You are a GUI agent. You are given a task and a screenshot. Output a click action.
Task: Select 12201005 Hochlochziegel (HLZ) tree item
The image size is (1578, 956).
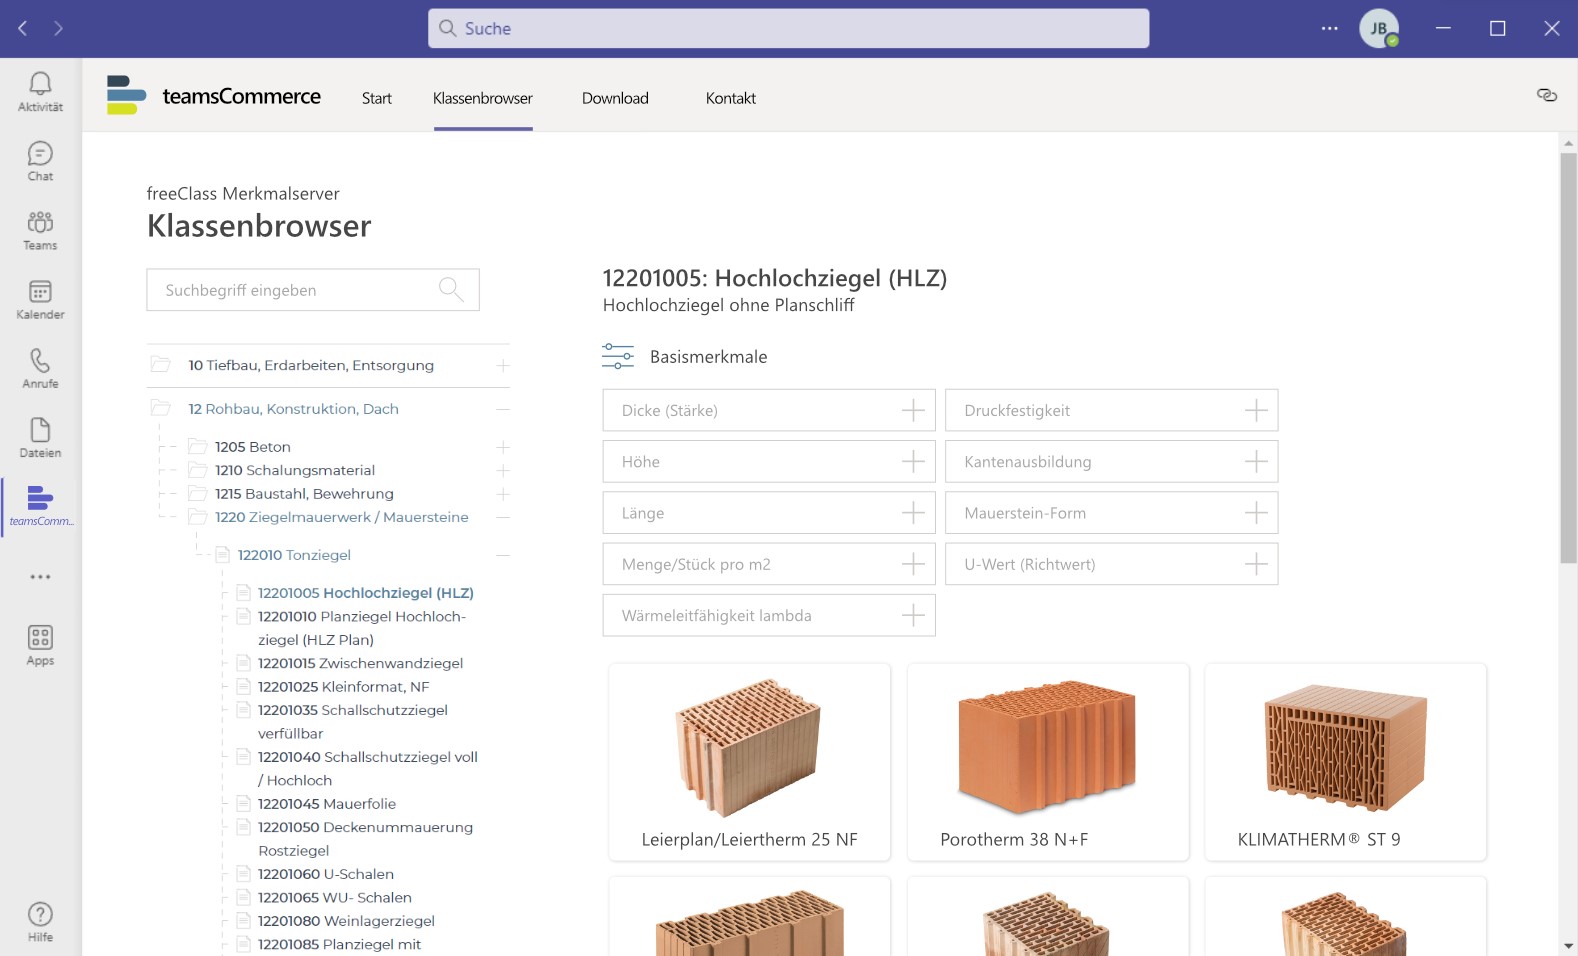click(x=366, y=593)
